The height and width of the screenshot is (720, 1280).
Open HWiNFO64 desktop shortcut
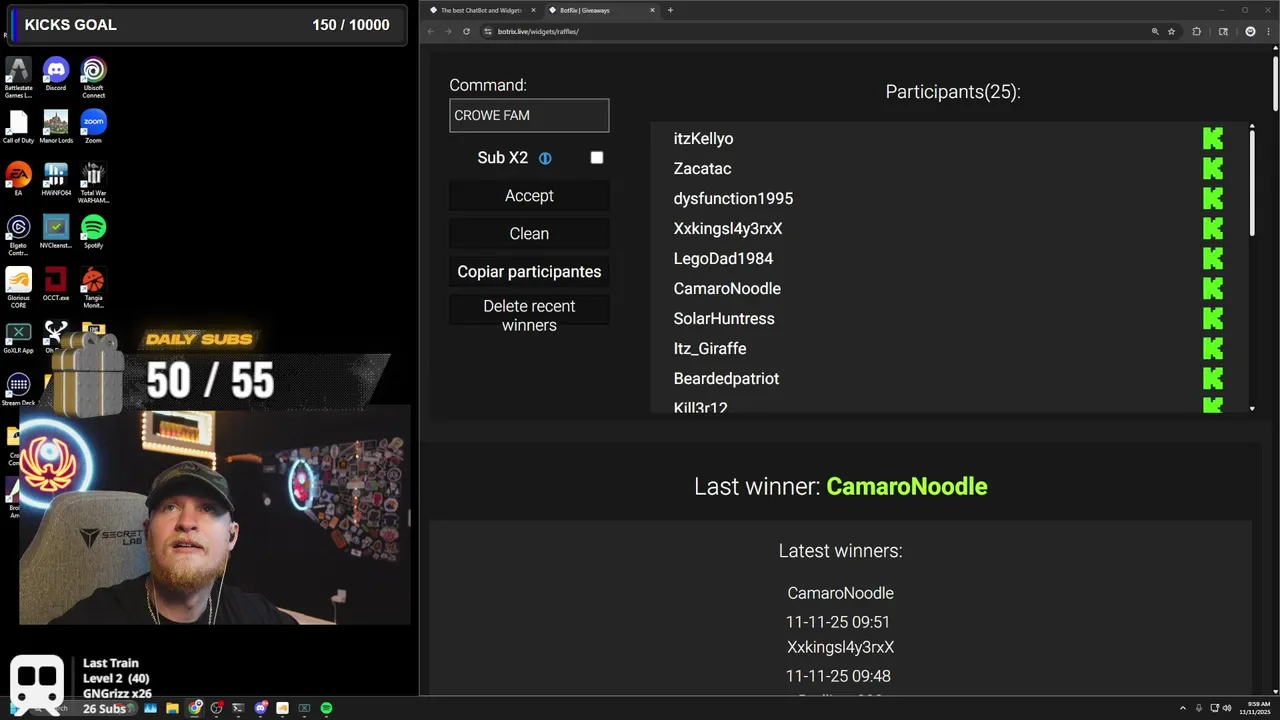click(x=56, y=179)
